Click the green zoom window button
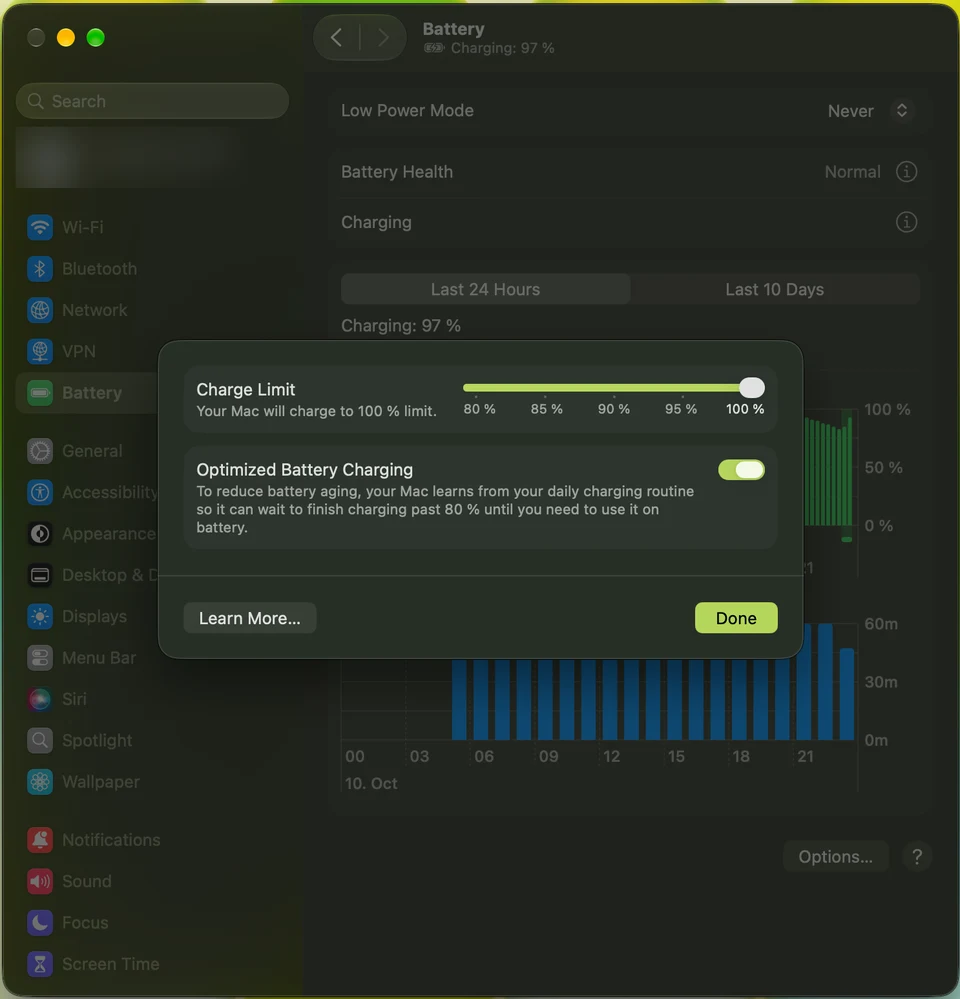 (96, 38)
